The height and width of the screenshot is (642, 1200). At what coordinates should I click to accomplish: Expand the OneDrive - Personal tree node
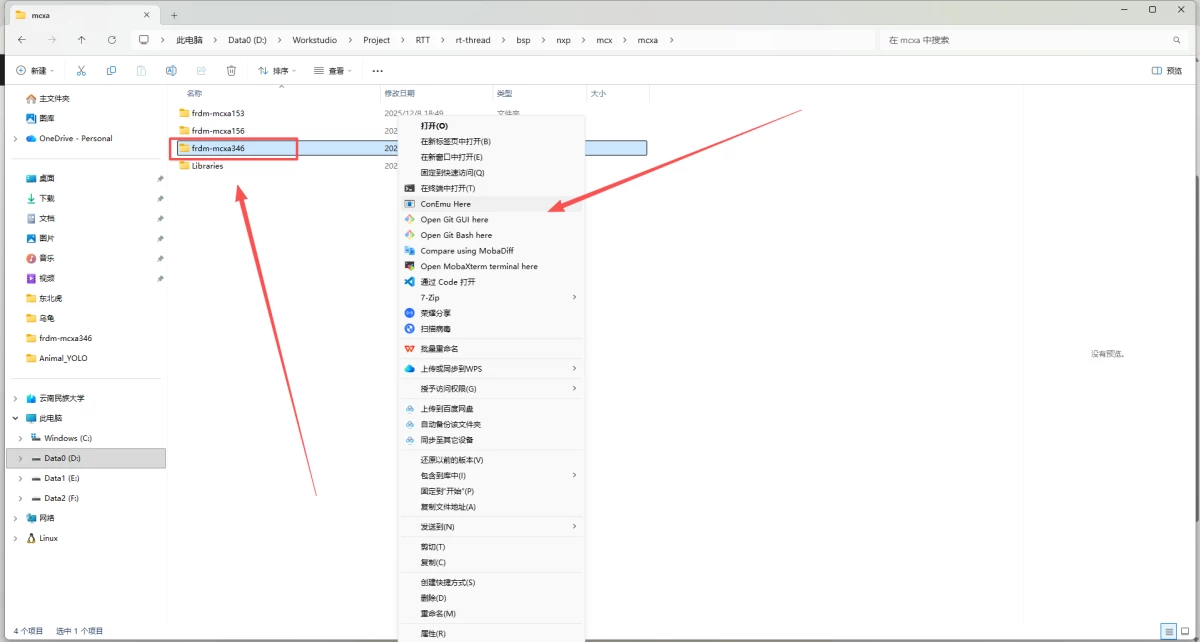coord(15,139)
